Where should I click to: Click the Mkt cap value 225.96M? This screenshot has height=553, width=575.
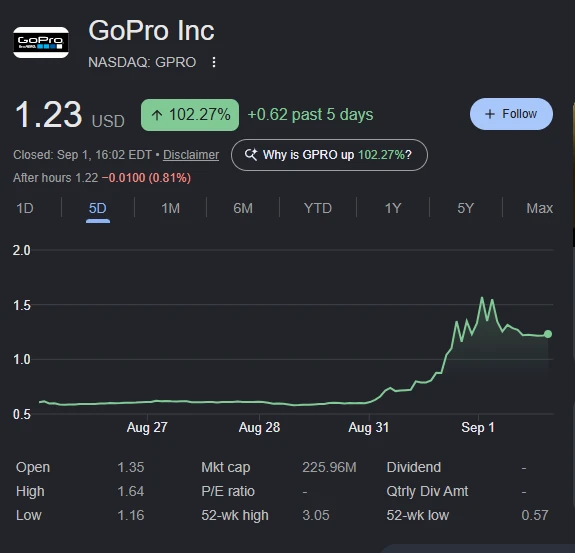[329, 468]
